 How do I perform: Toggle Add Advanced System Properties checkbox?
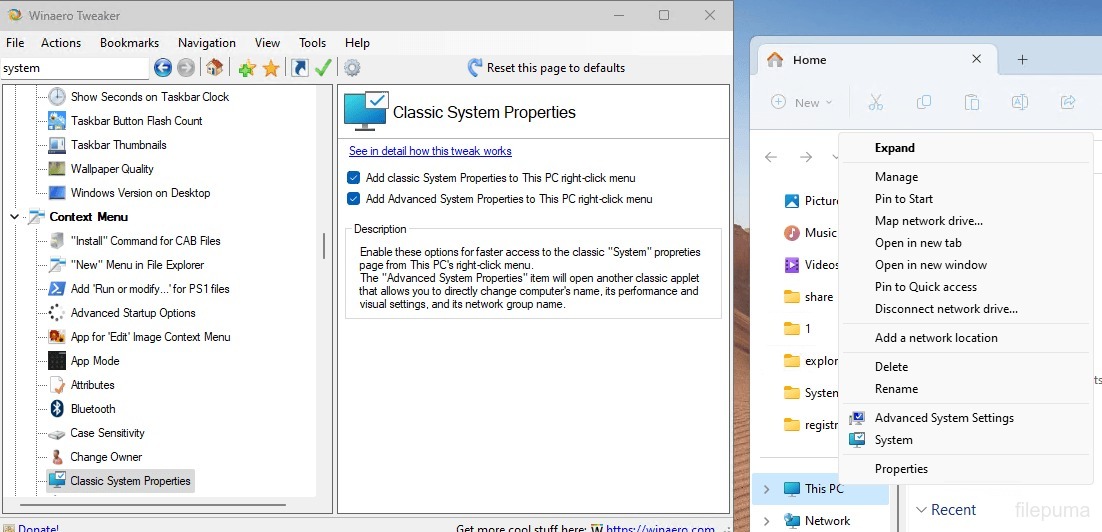[353, 199]
